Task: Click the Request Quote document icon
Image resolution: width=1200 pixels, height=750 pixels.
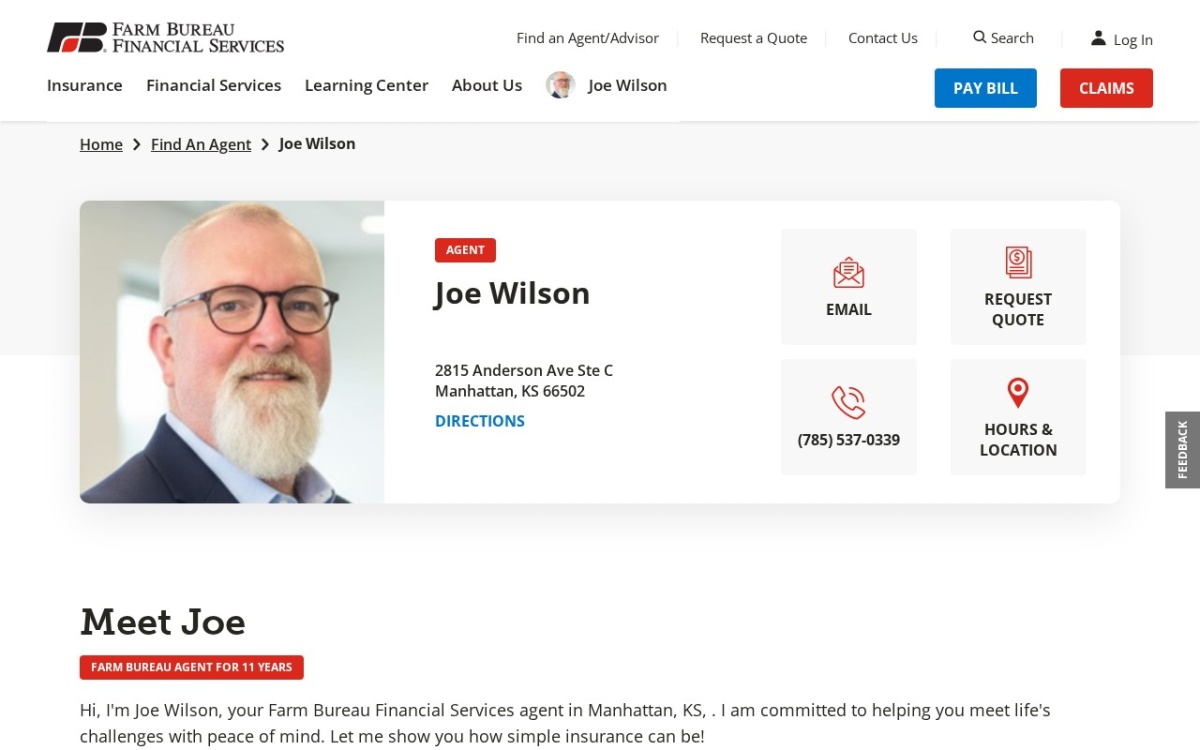Action: 1018,262
